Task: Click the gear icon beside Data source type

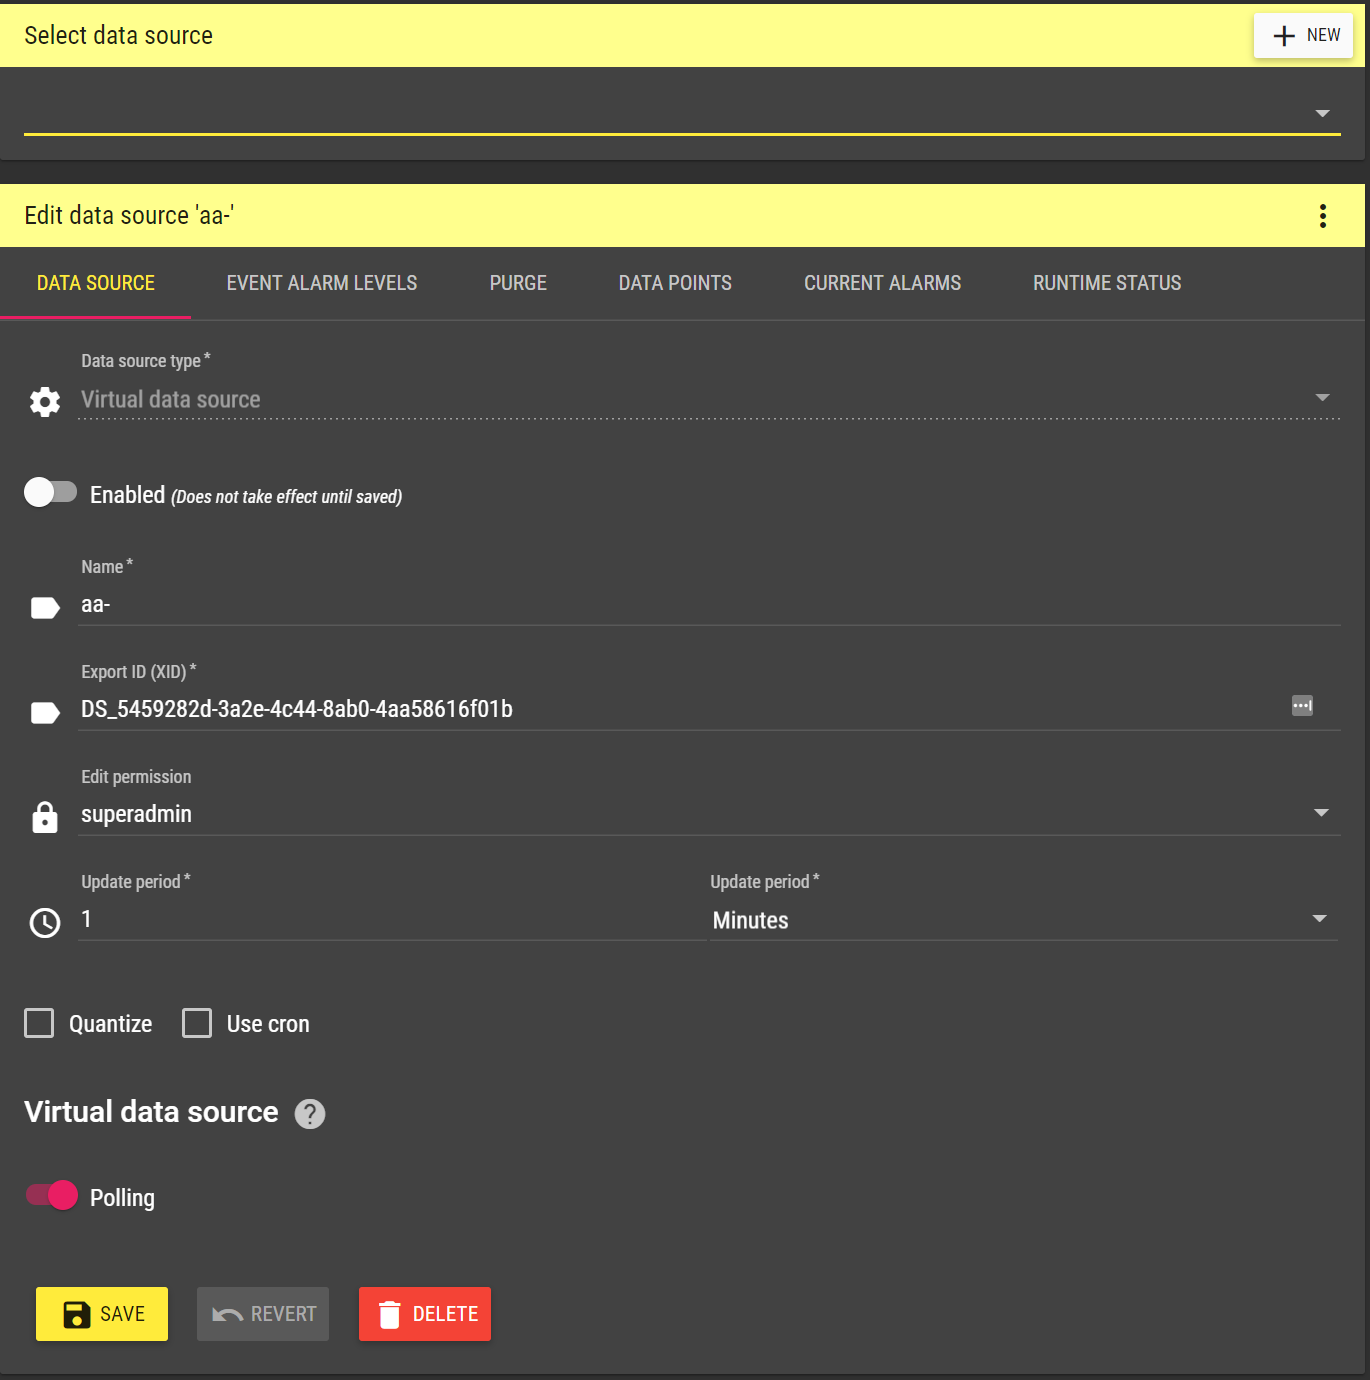Action: click(44, 401)
